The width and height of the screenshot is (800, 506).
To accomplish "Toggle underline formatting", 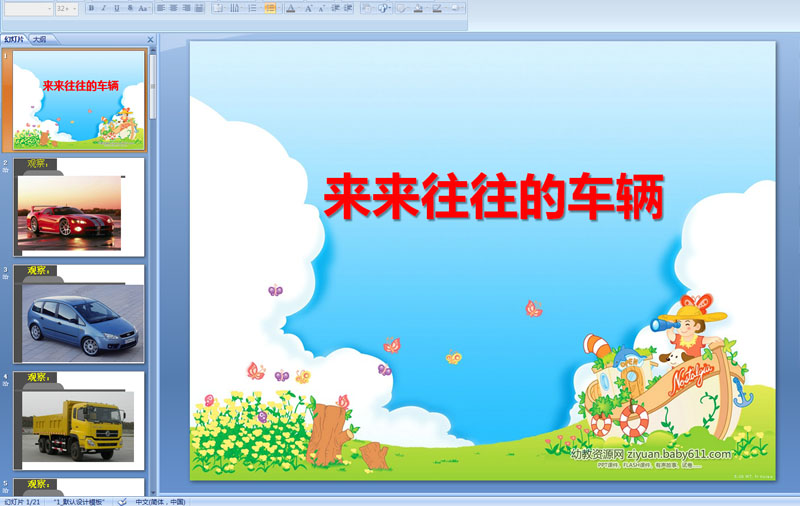I will click(117, 8).
